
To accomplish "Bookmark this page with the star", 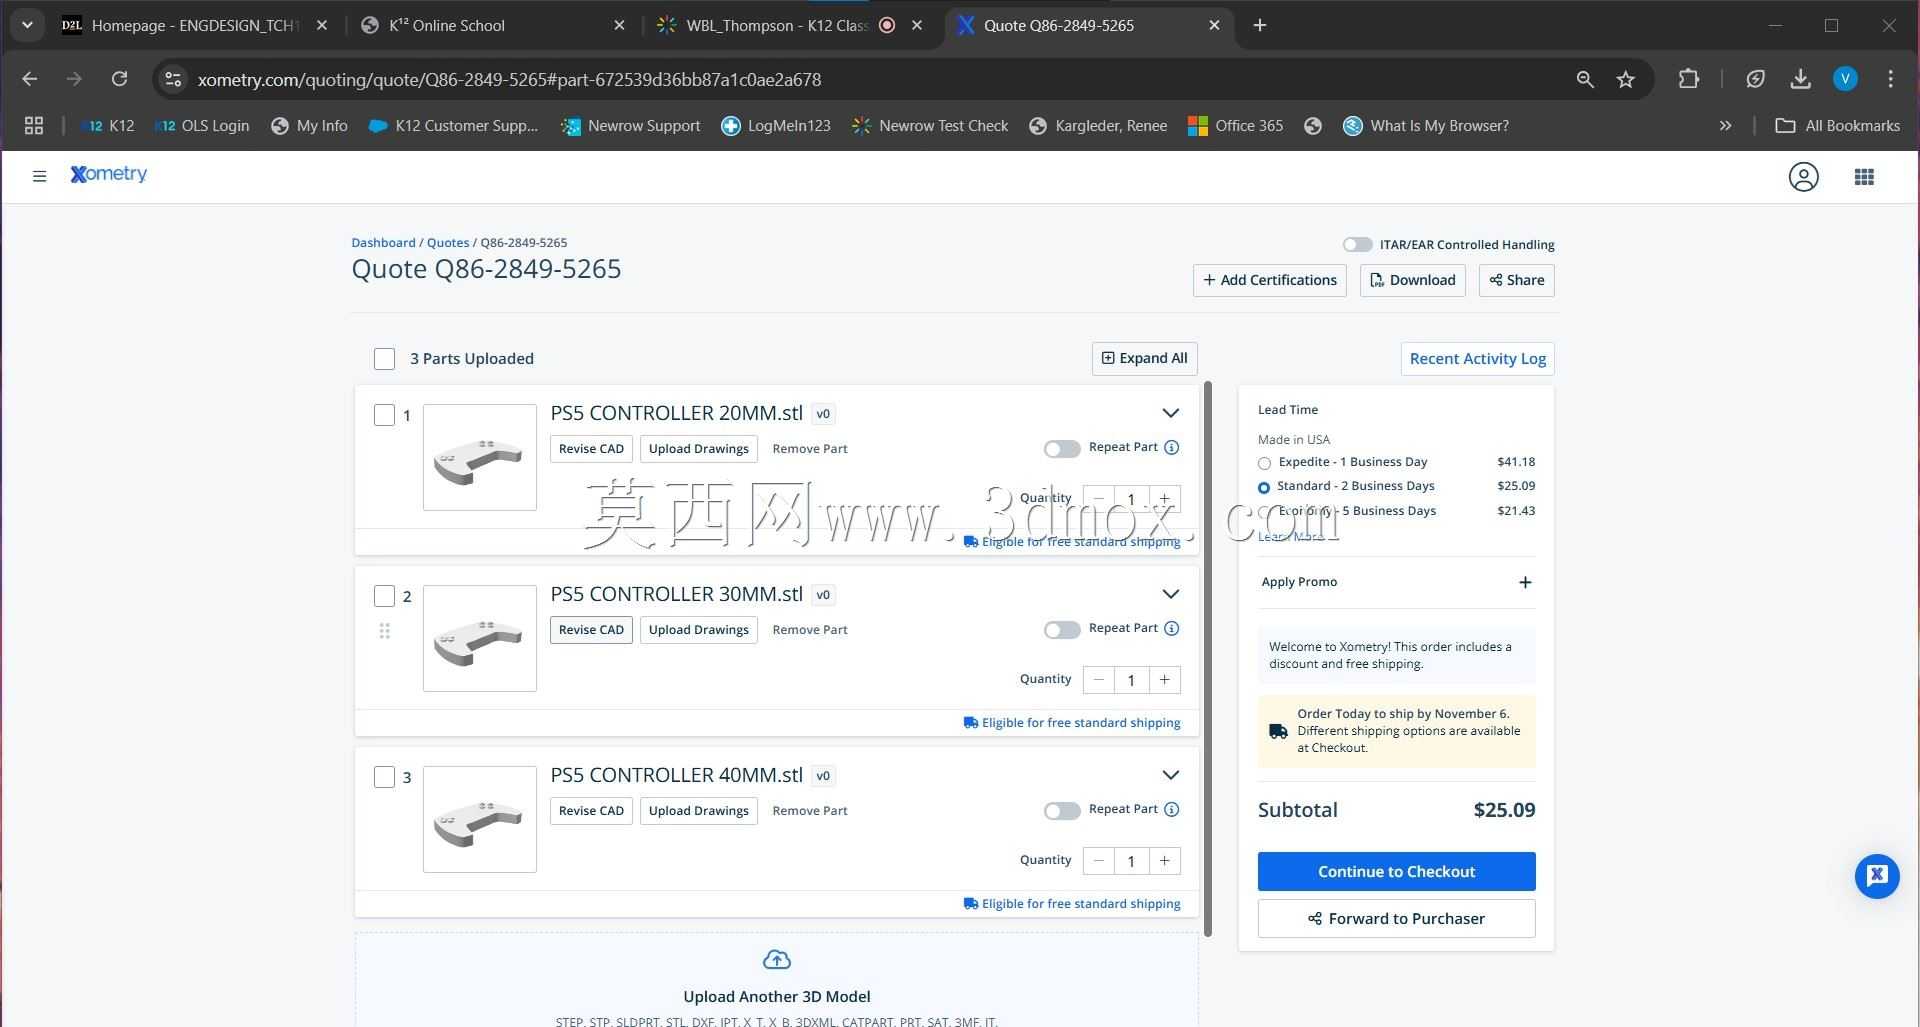I will [1626, 79].
